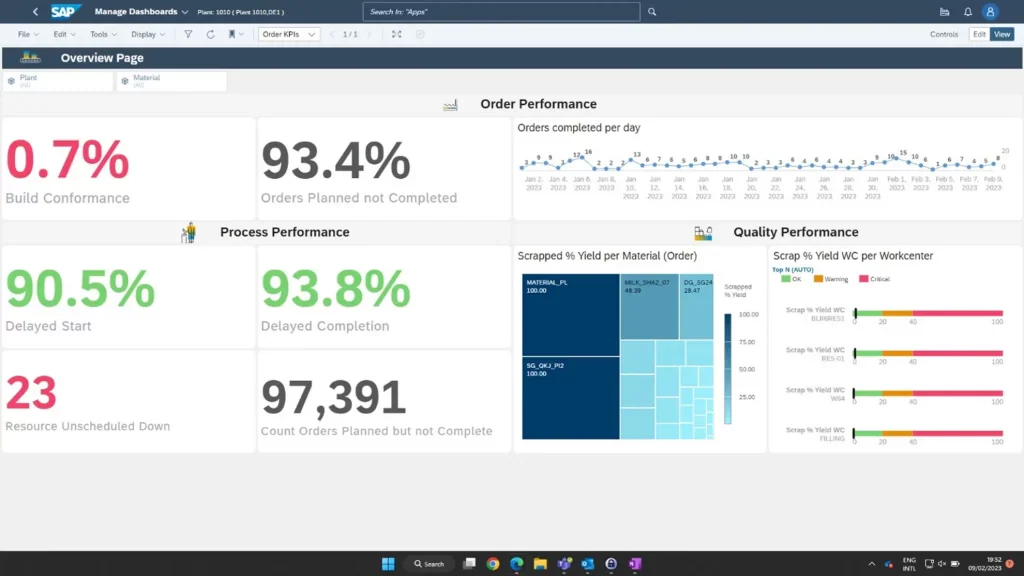
Task: Click the clock icon in toolbar
Action: [x=420, y=35]
